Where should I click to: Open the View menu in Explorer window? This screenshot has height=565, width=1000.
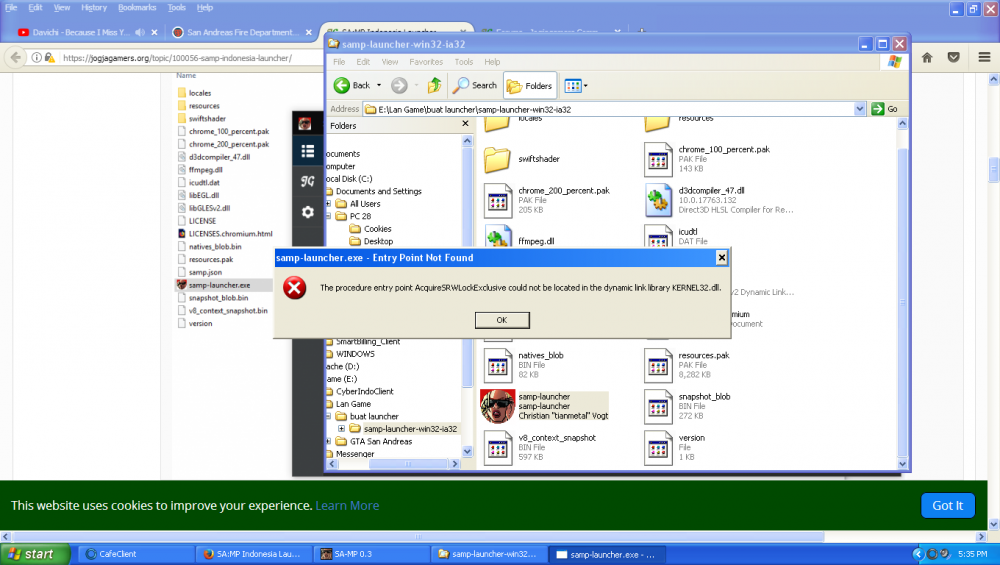click(390, 62)
